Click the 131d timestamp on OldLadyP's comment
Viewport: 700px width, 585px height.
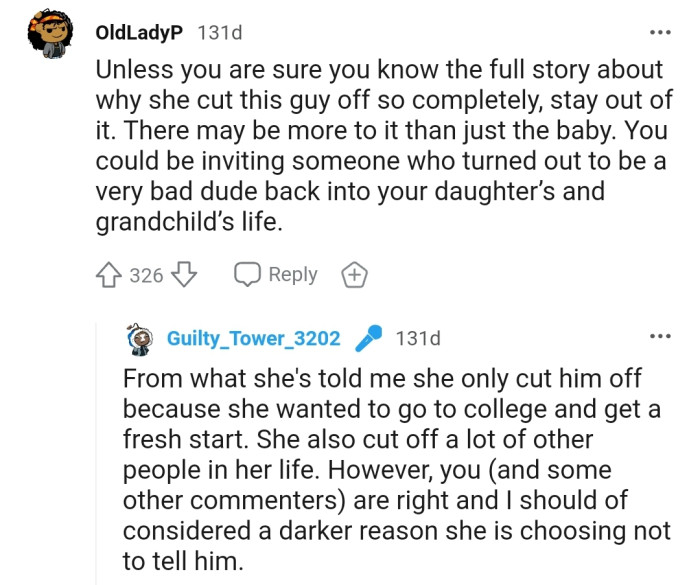tap(220, 33)
